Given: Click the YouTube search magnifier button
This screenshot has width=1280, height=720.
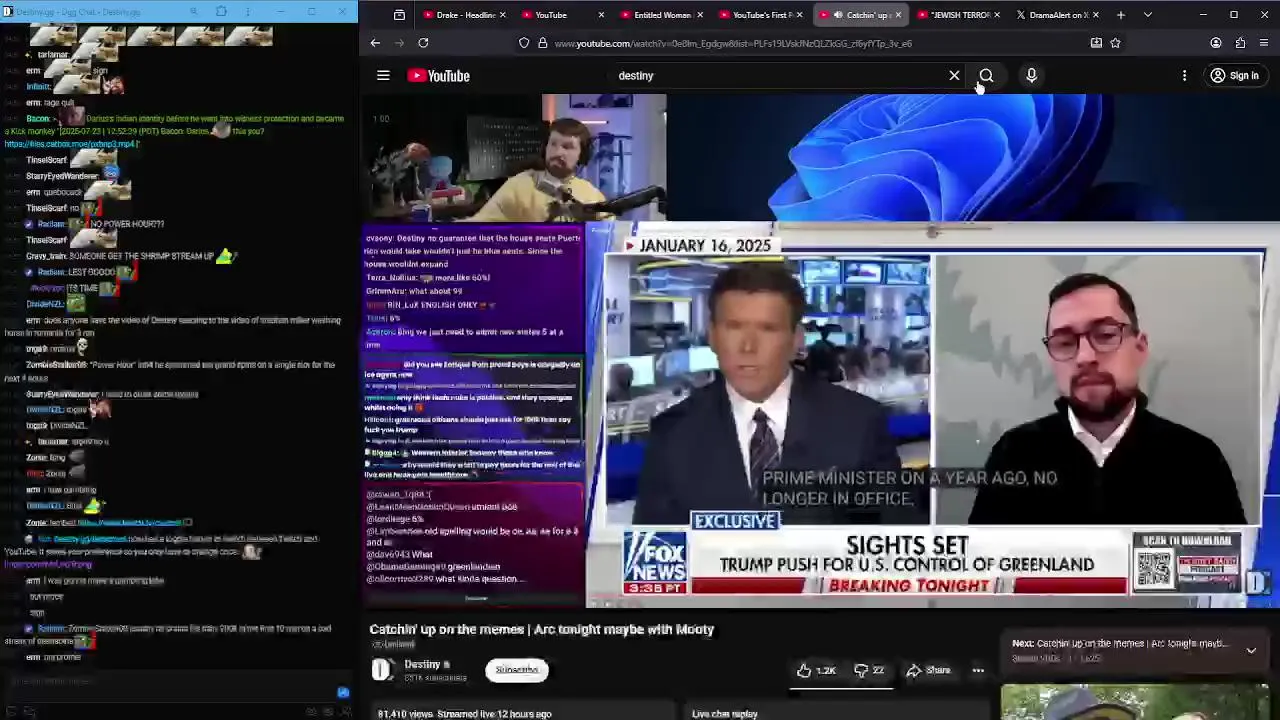Looking at the screenshot, I should [986, 75].
